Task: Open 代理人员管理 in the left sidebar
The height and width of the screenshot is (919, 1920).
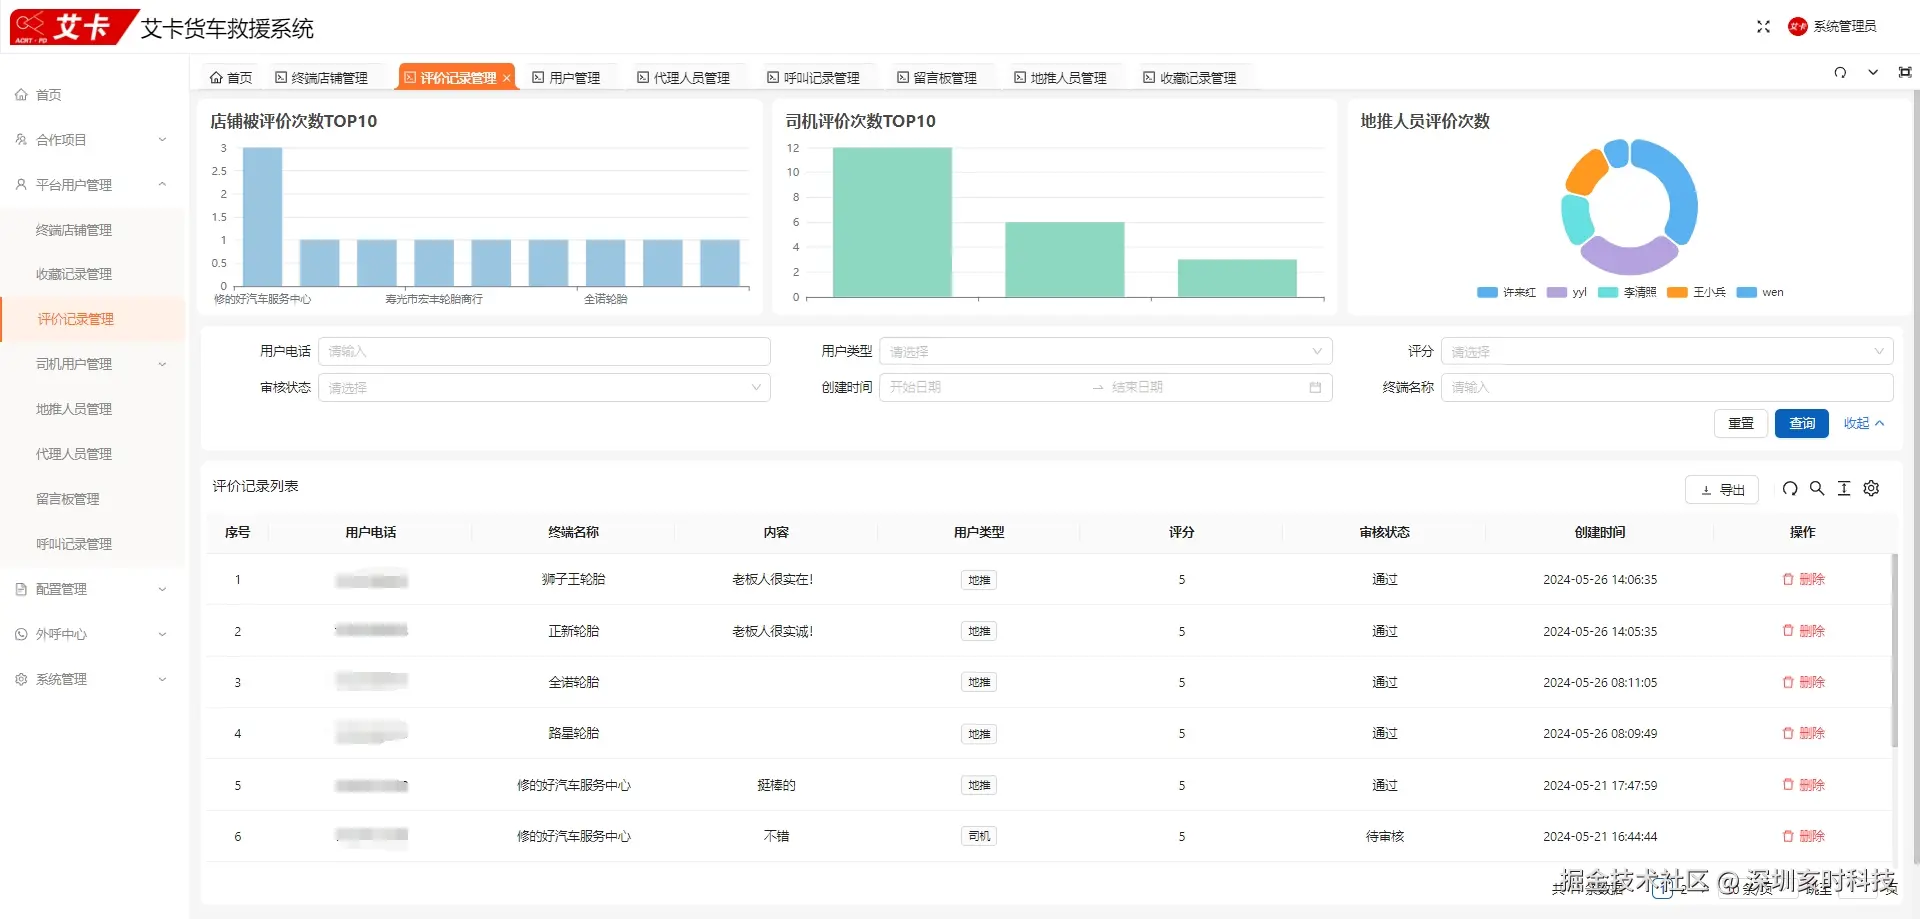Action: (94, 454)
